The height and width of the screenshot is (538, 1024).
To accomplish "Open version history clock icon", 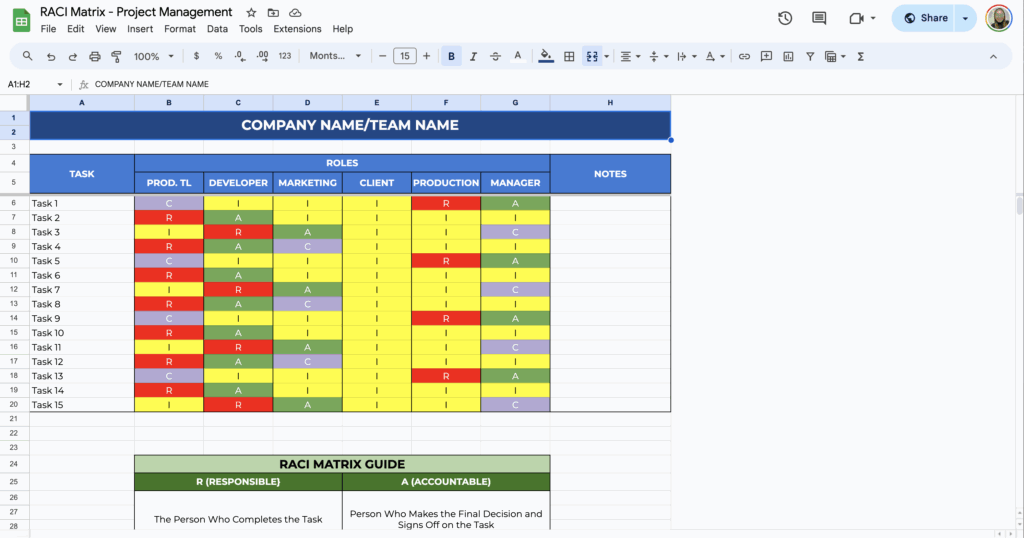I will 785,18.
